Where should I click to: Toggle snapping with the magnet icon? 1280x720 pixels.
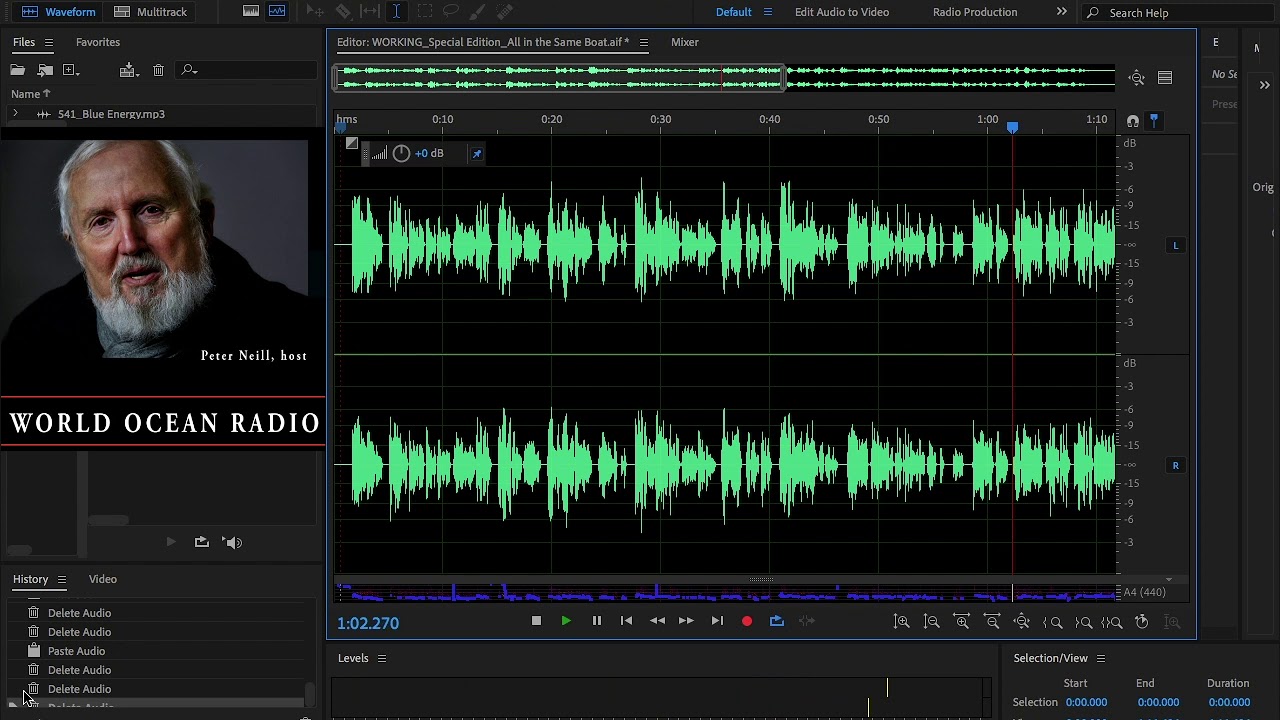1132,121
